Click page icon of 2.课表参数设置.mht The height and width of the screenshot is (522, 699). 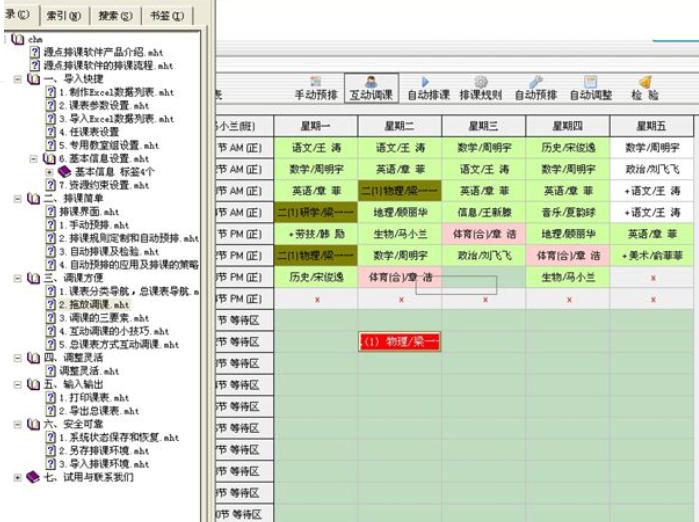(51, 106)
